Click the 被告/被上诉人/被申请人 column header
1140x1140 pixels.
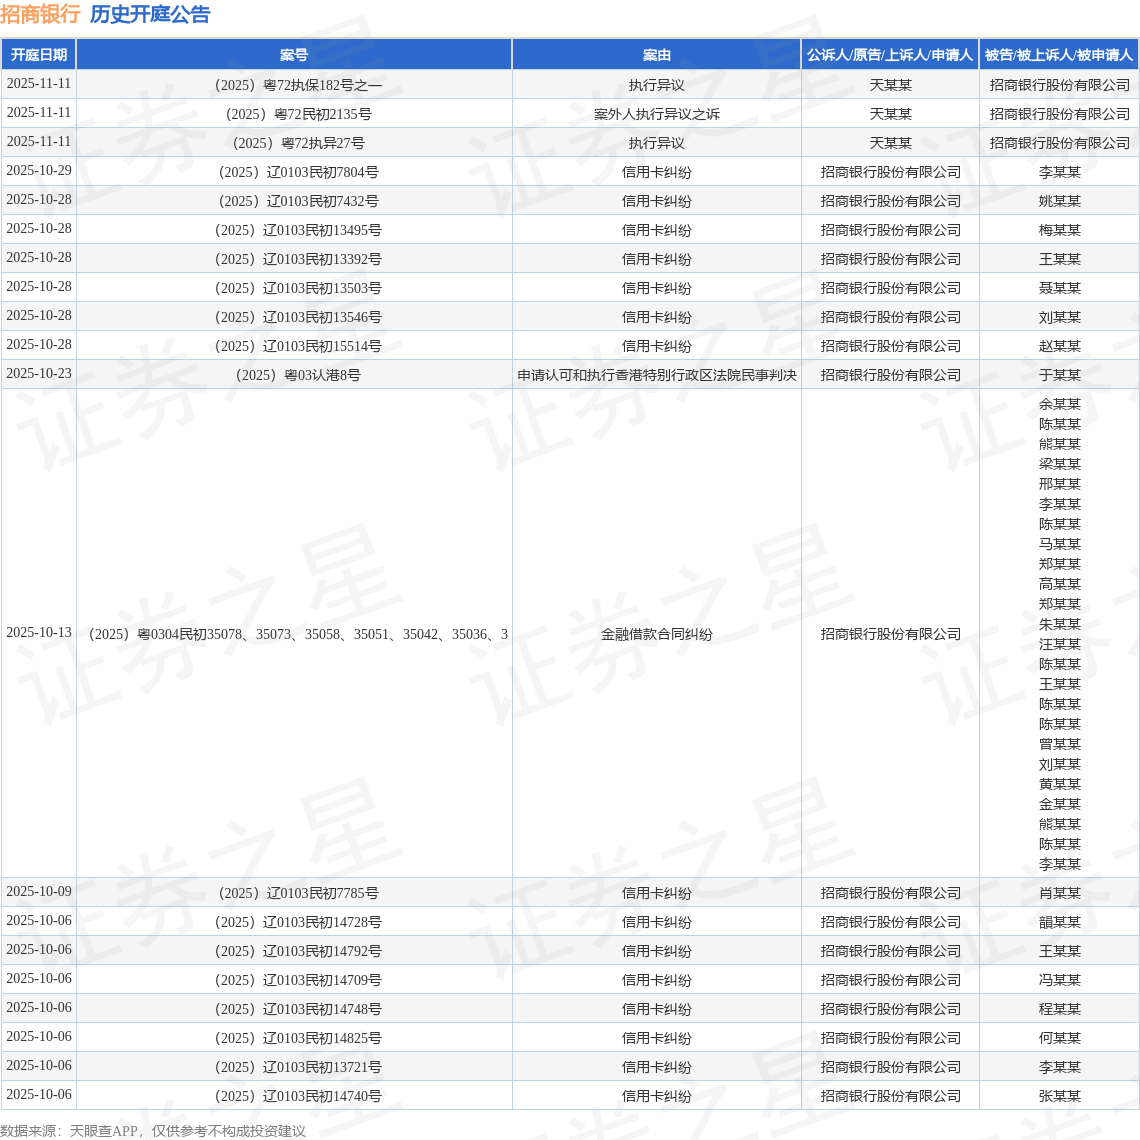click(1059, 55)
